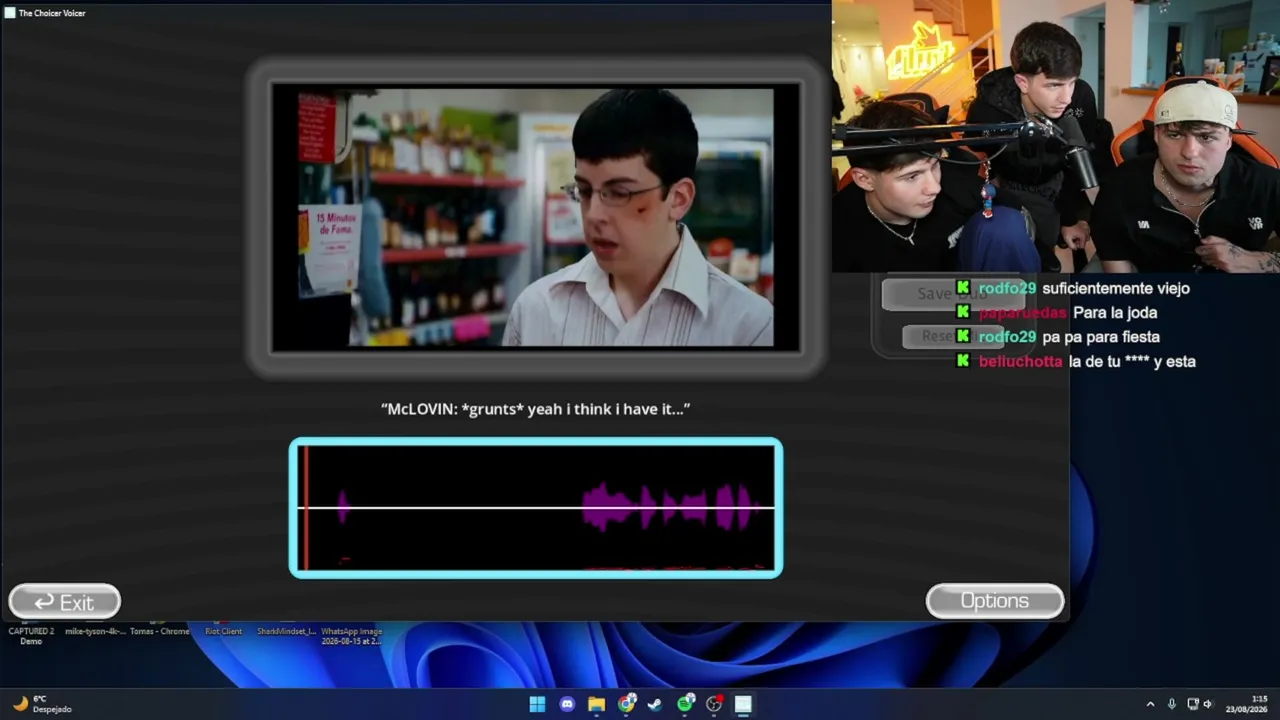Click the WhatsApp Image desktop file label
This screenshot has height=720, width=1280.
(352, 636)
